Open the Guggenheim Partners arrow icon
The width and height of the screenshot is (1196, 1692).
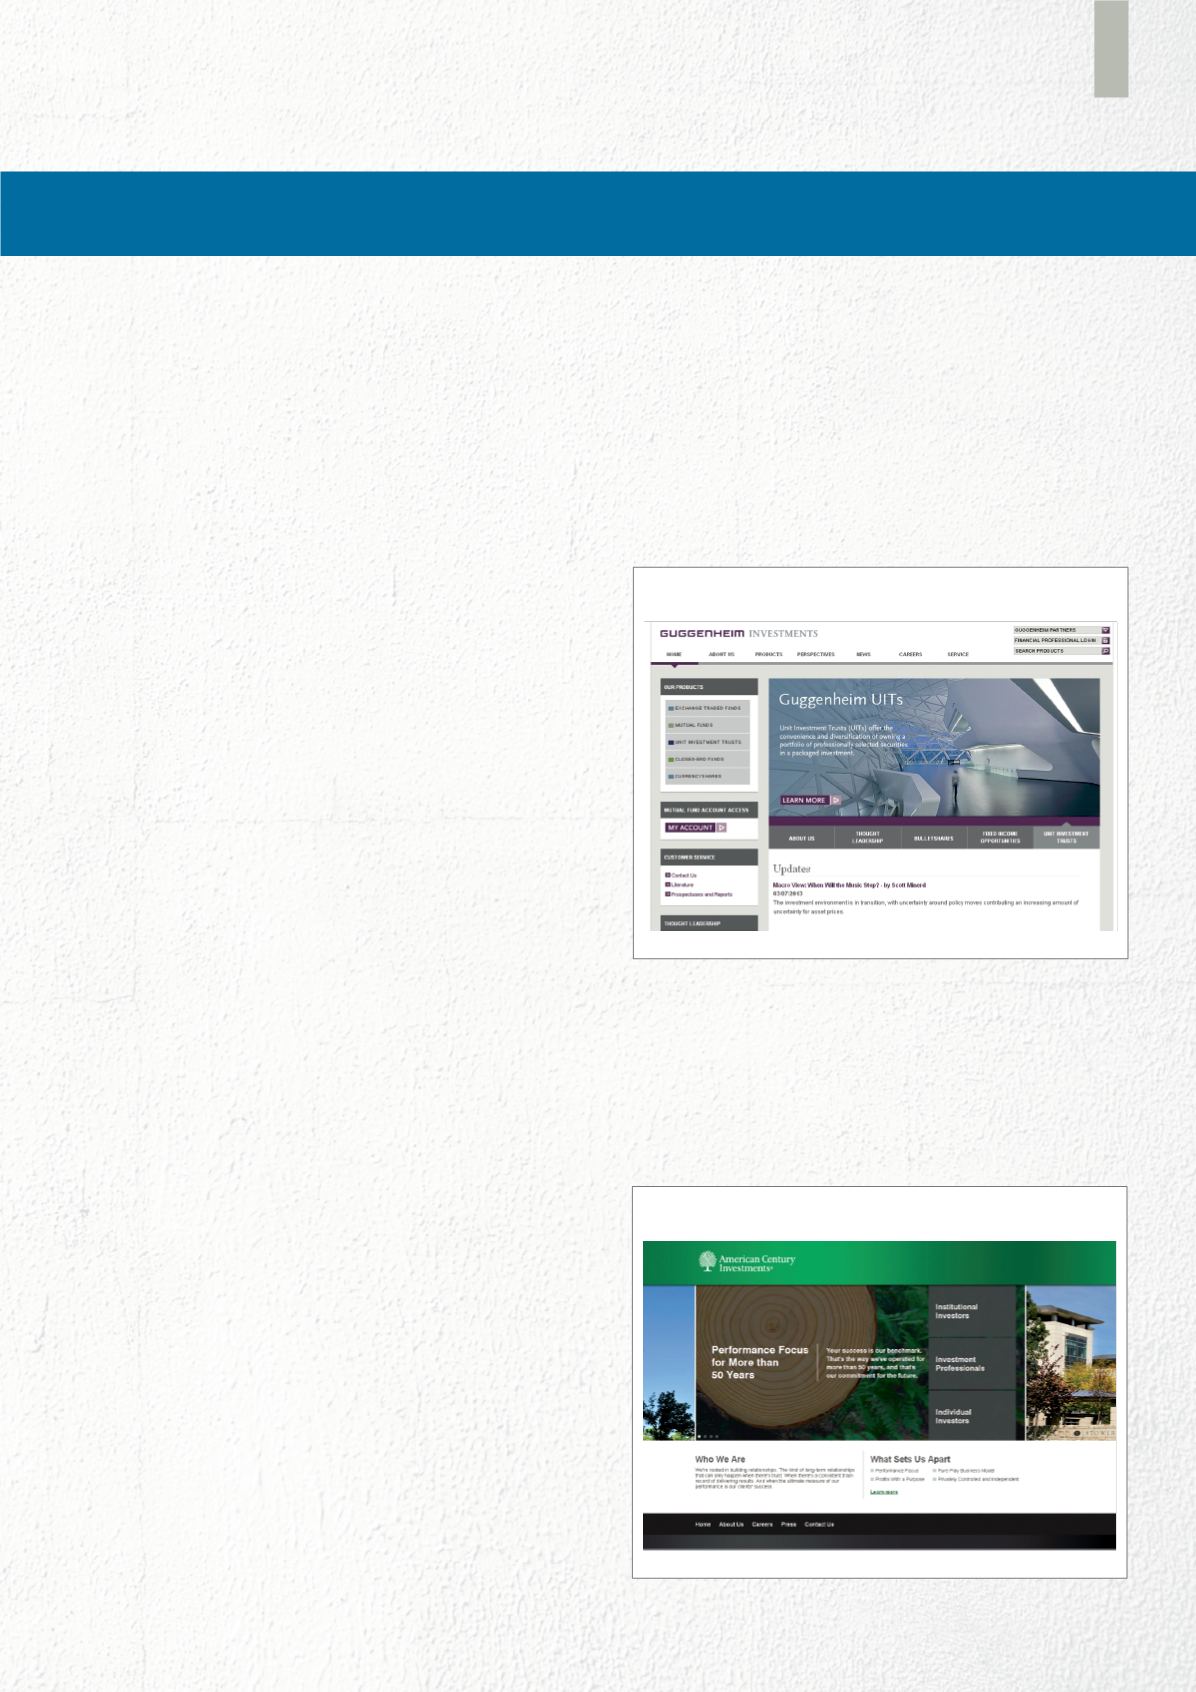click(x=1105, y=630)
